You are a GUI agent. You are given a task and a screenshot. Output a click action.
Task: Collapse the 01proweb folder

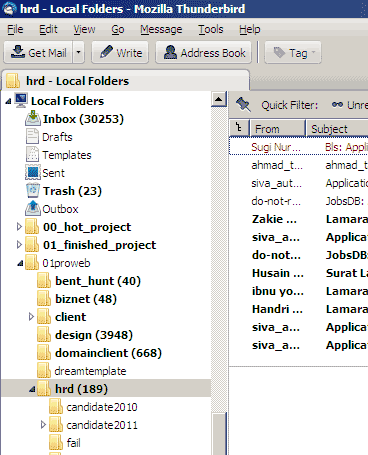[20, 263]
